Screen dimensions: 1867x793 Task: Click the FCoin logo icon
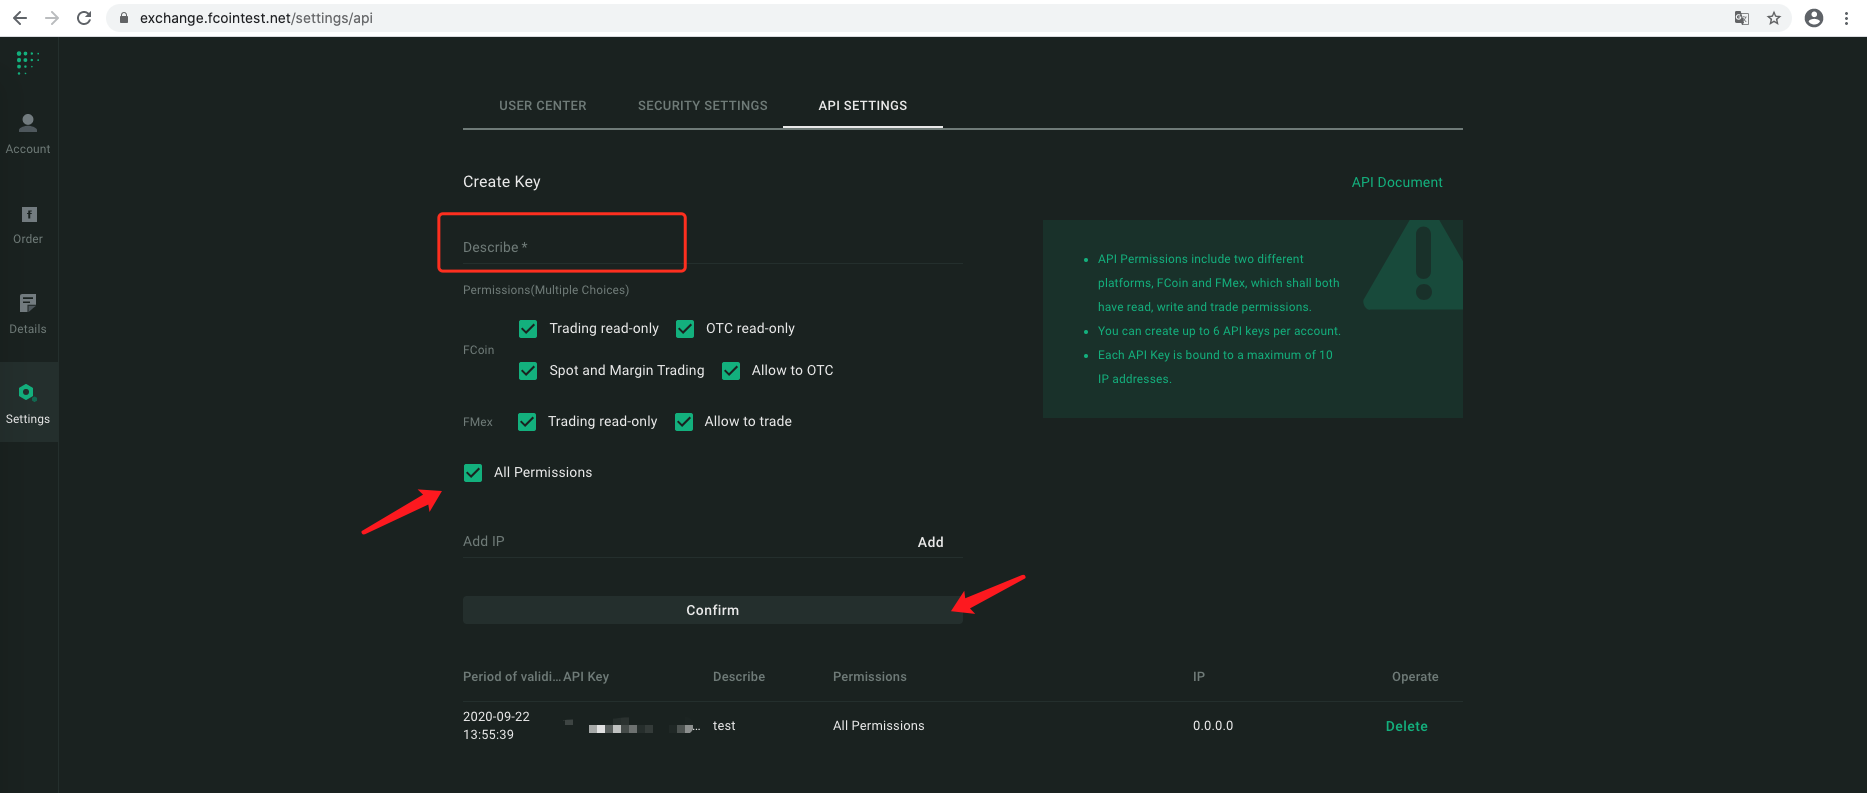click(28, 63)
